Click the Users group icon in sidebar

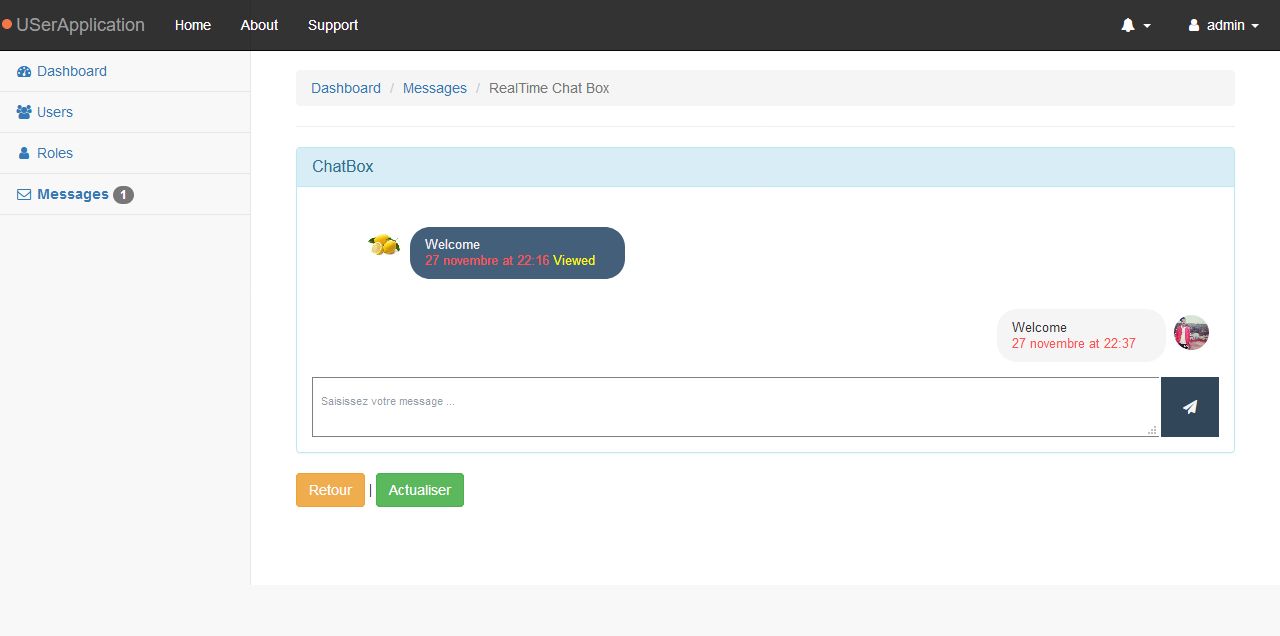[x=24, y=112]
